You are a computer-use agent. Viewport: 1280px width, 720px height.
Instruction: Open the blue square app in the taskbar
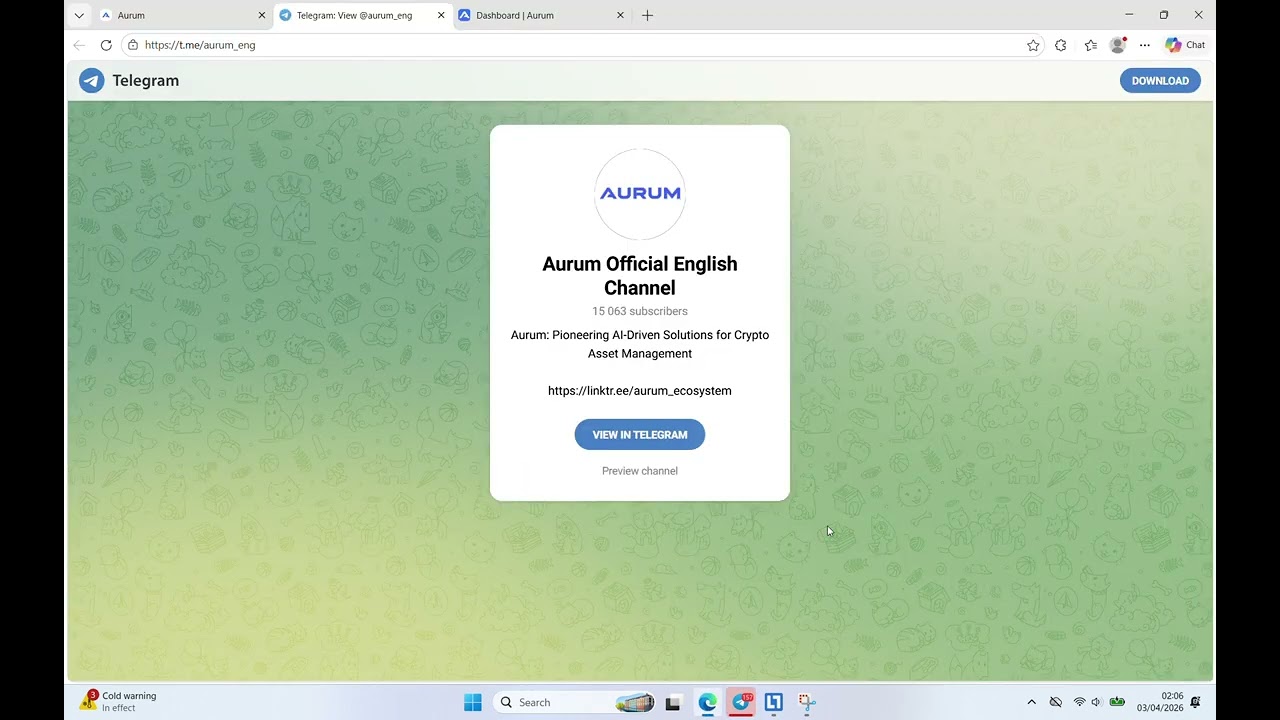coord(773,703)
